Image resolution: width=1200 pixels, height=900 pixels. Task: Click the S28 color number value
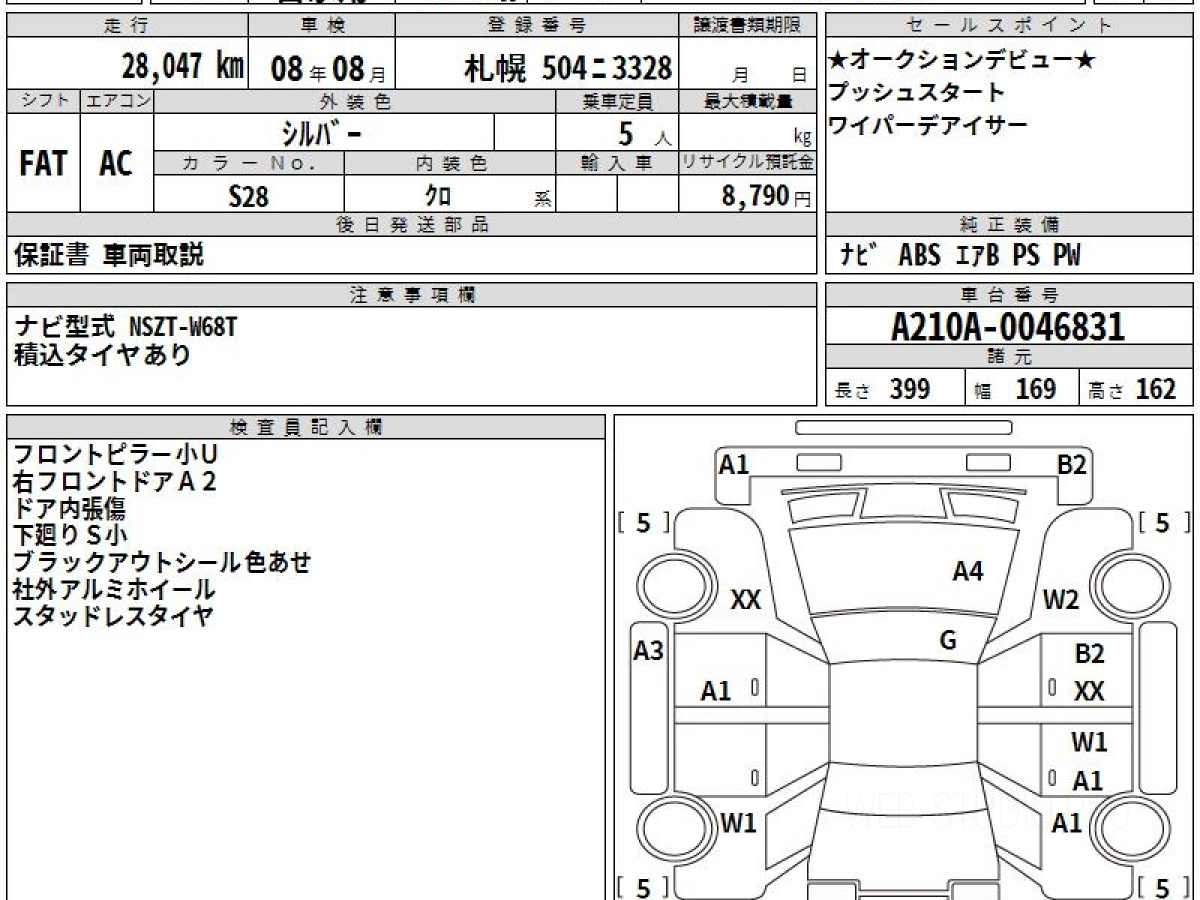(248, 196)
